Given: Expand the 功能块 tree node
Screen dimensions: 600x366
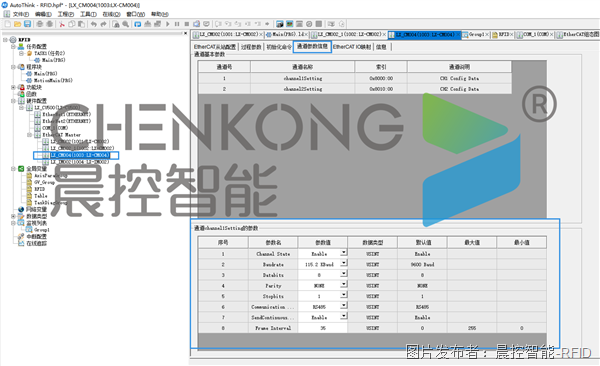Looking at the screenshot, I should tap(14, 87).
